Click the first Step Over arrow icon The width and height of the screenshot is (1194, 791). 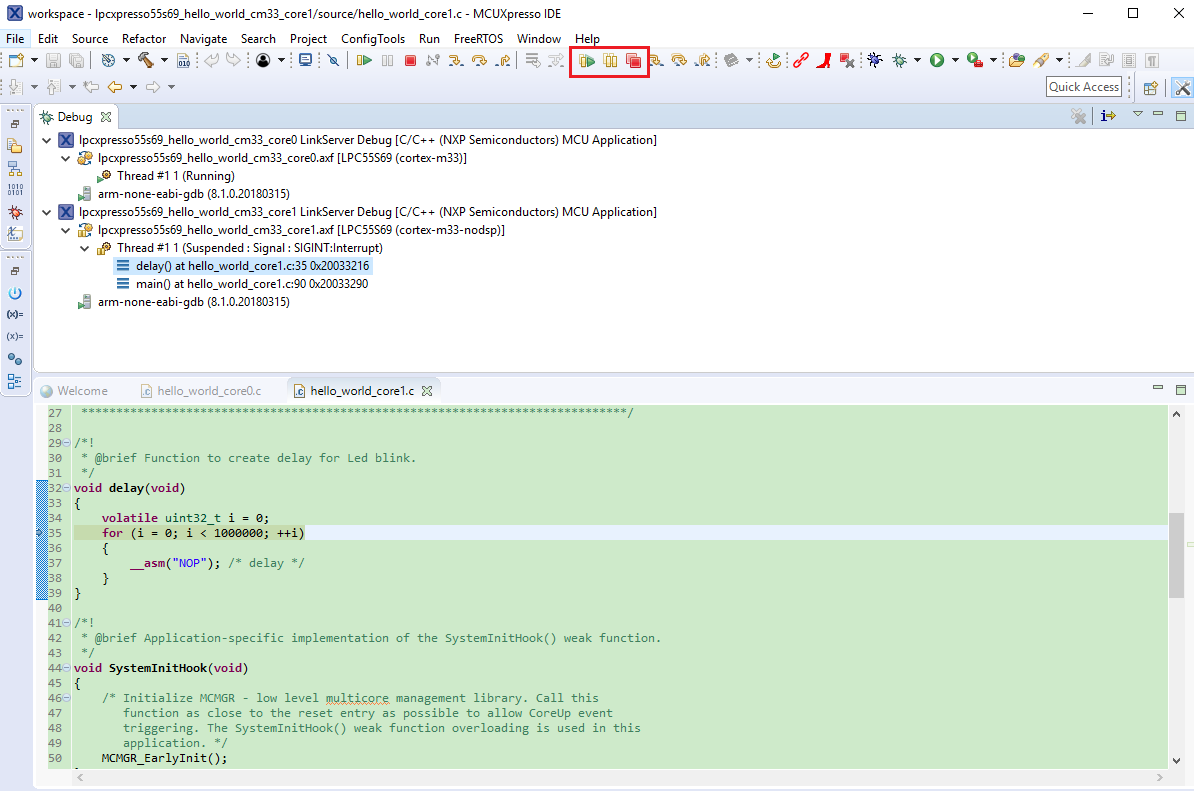pyautogui.click(x=479, y=60)
